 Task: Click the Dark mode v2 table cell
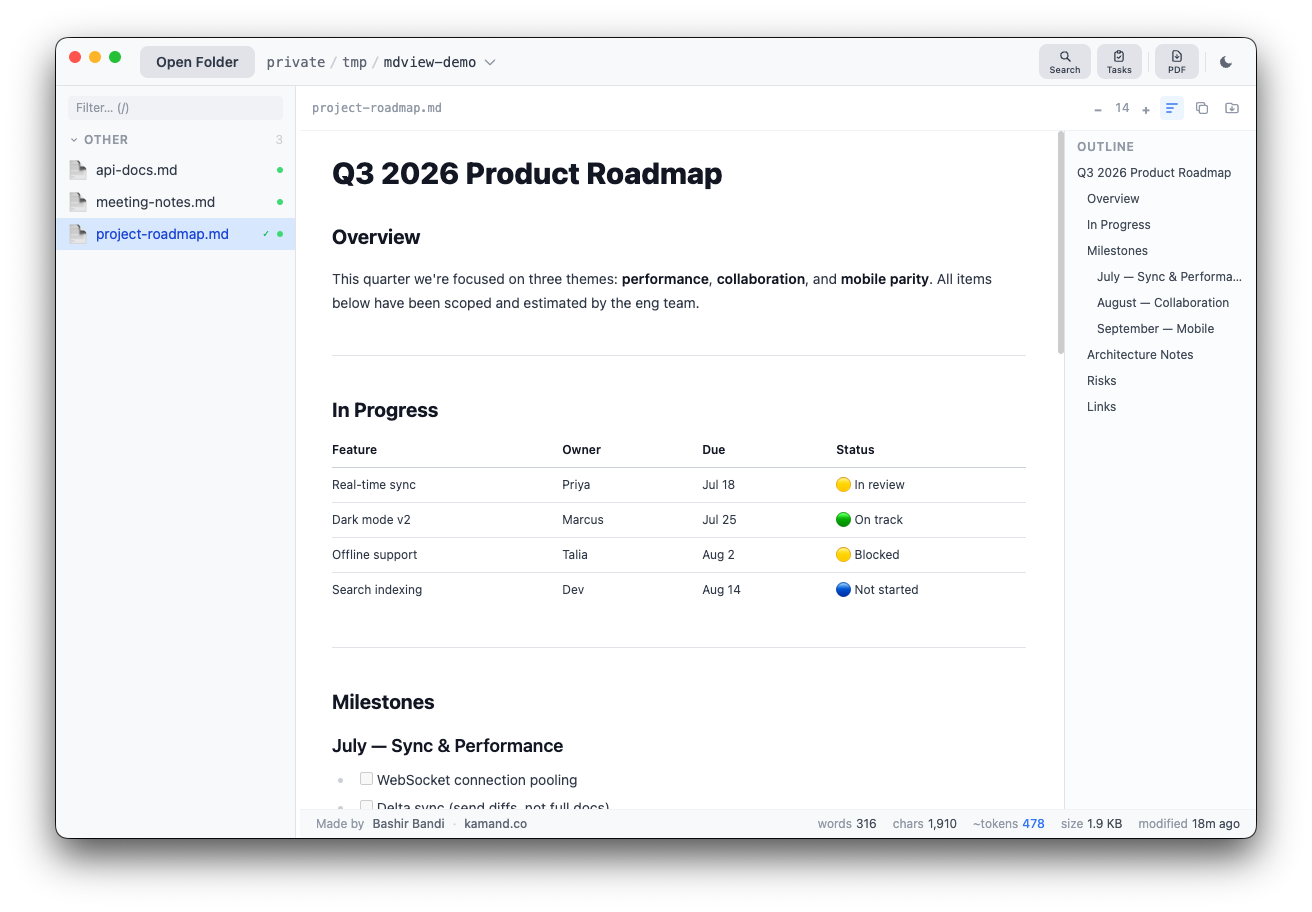coord(371,520)
